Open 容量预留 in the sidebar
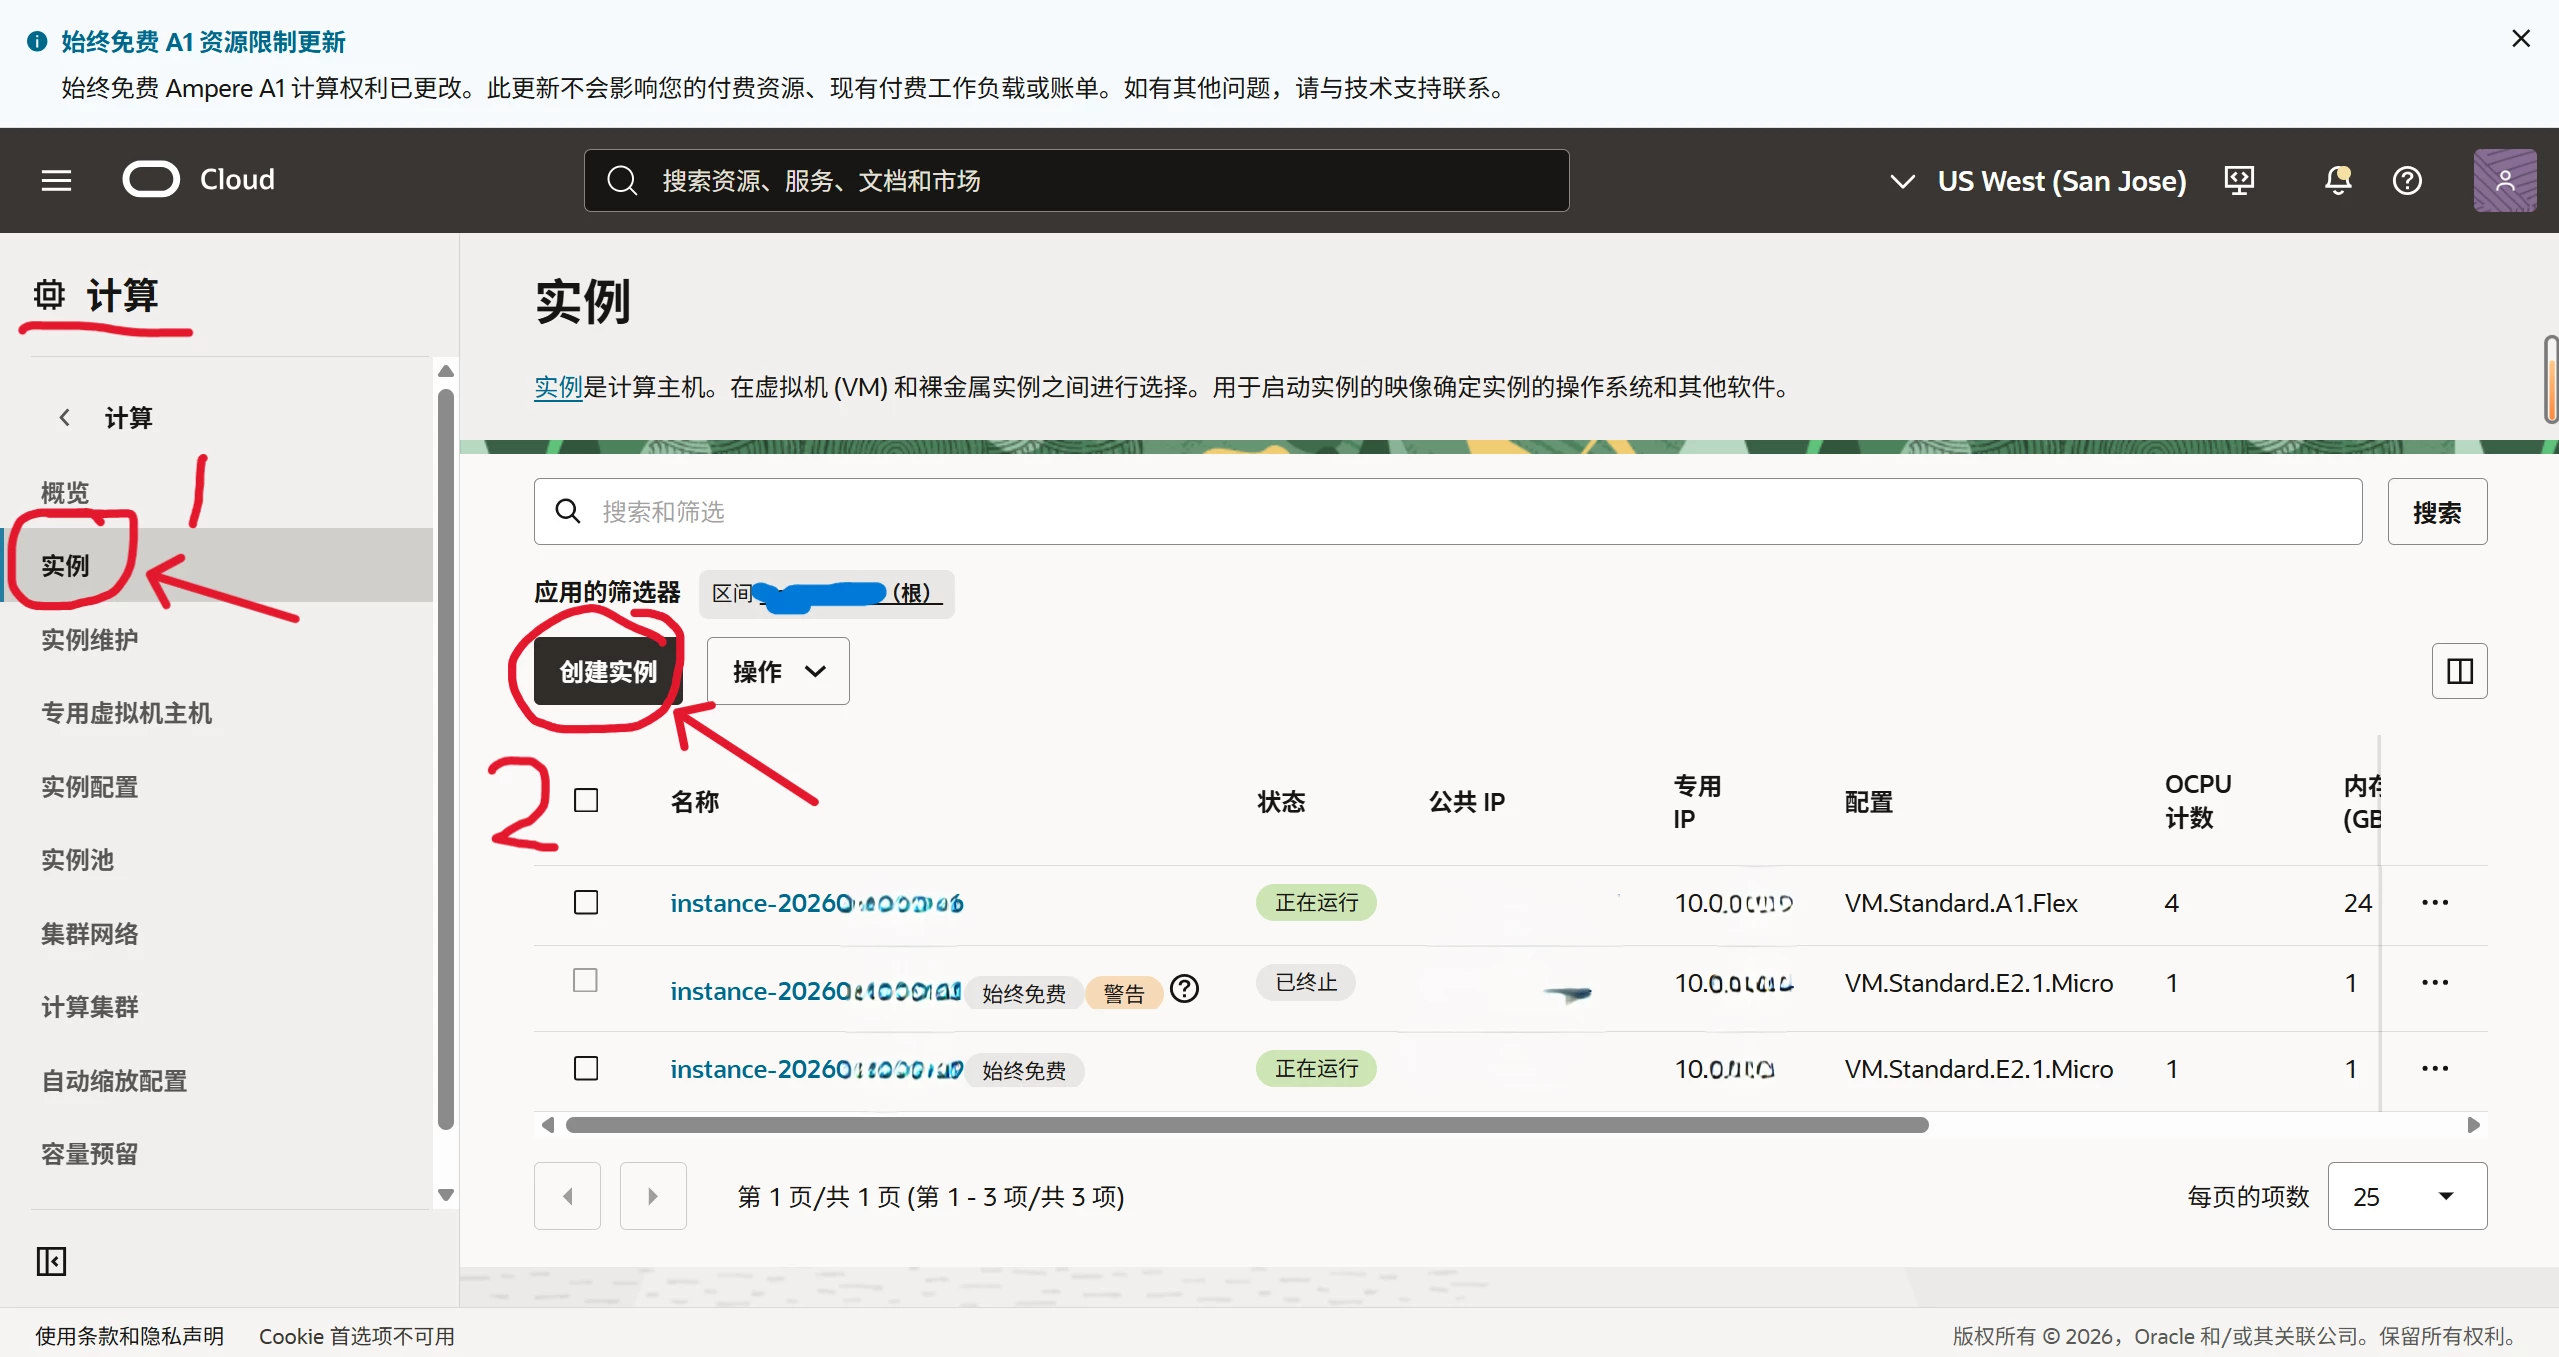The image size is (2559, 1357). click(x=90, y=1154)
